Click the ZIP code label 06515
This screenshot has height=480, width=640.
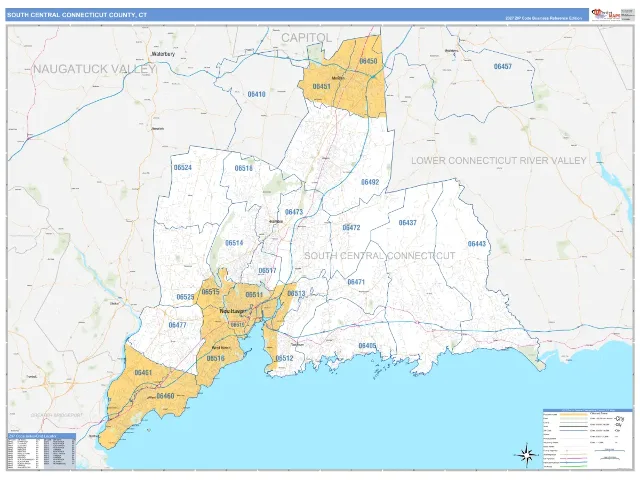coord(211,292)
